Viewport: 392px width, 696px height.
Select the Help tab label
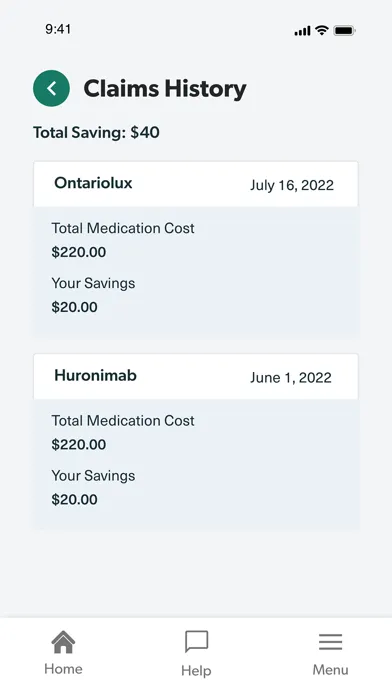click(x=196, y=670)
